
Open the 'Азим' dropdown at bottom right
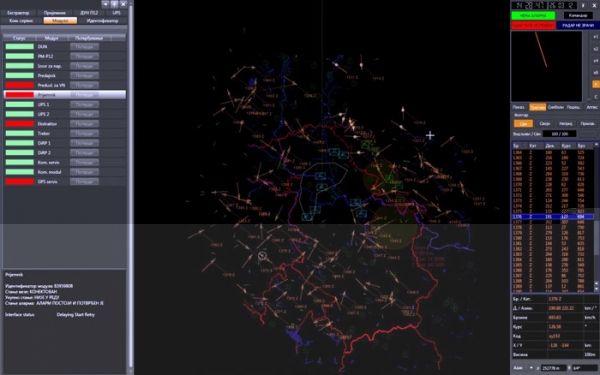tap(523, 368)
